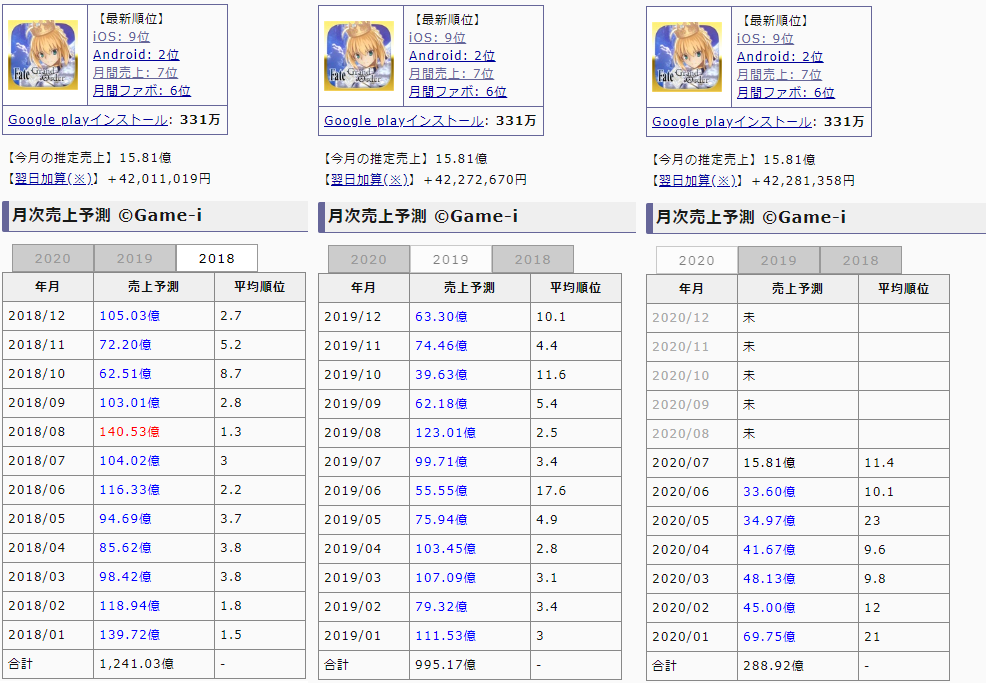Open the 翌日加算(※) link beside +42,011,019円

tap(53, 179)
